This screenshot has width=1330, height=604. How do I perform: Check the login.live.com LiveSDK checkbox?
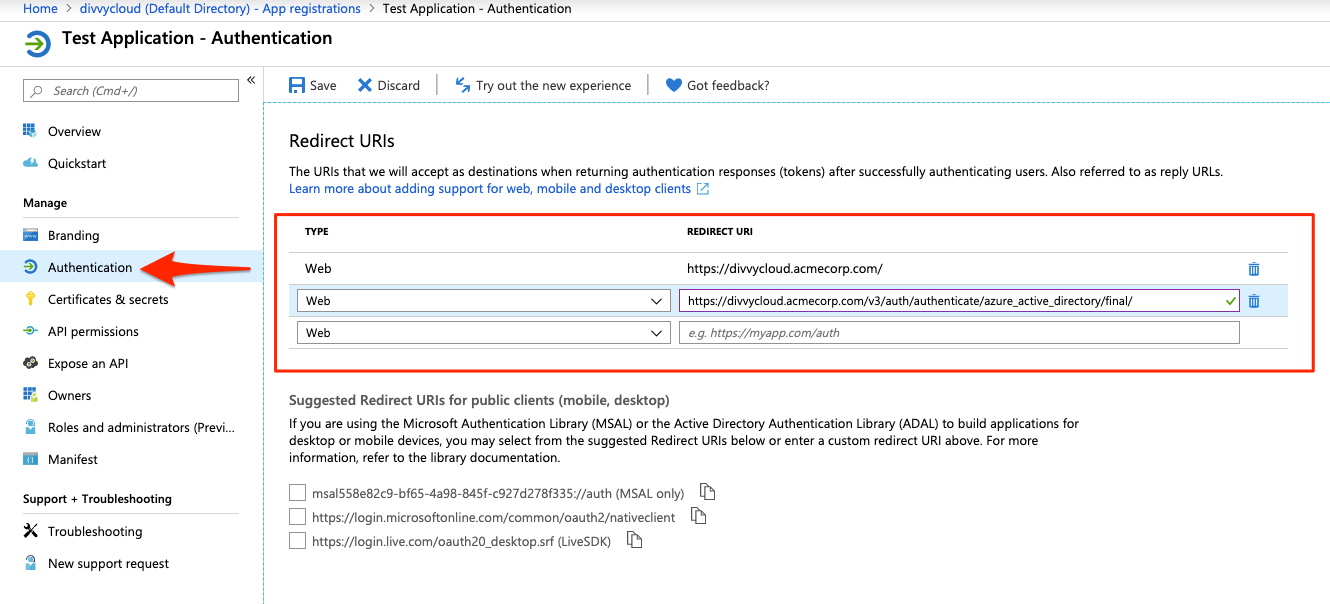[297, 540]
